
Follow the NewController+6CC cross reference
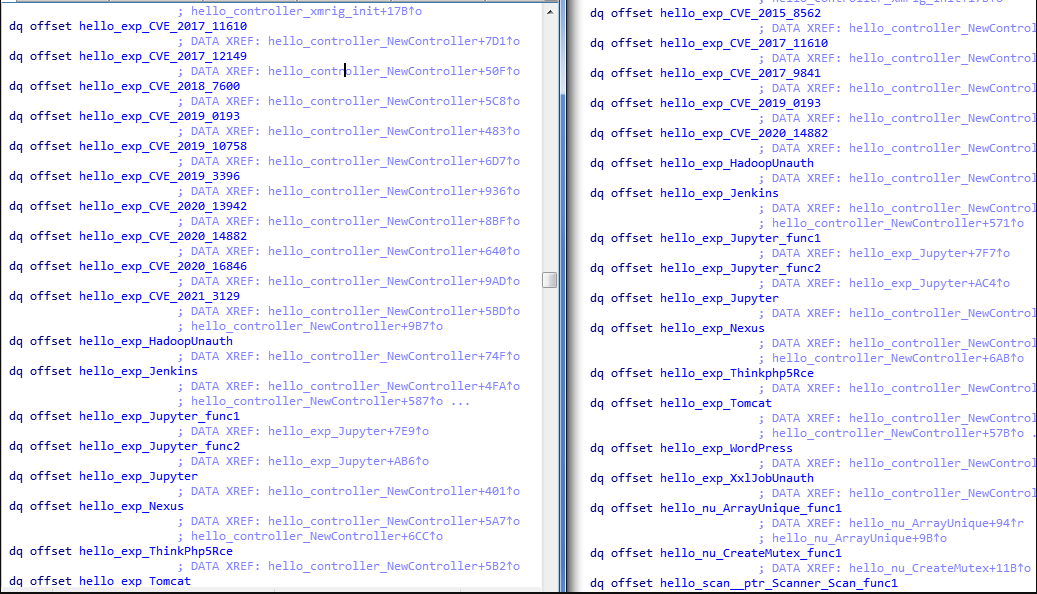click(317, 536)
